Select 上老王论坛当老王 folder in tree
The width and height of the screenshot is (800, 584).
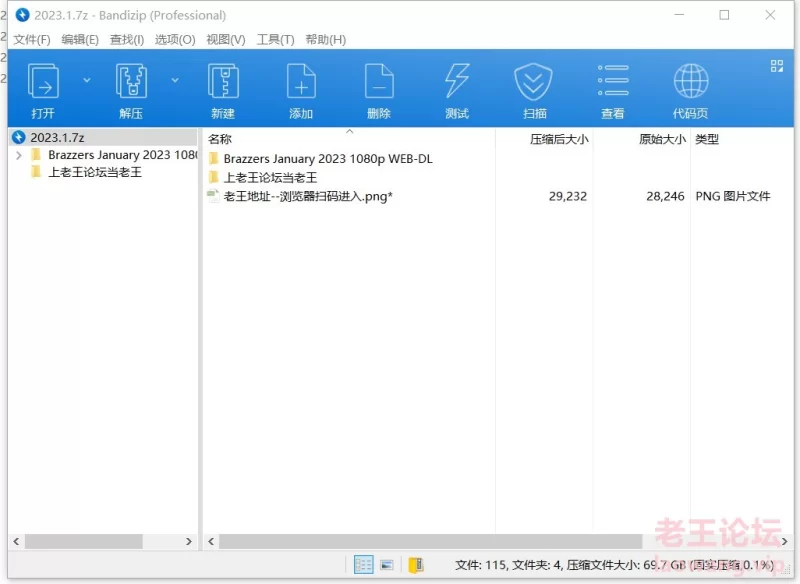point(95,172)
